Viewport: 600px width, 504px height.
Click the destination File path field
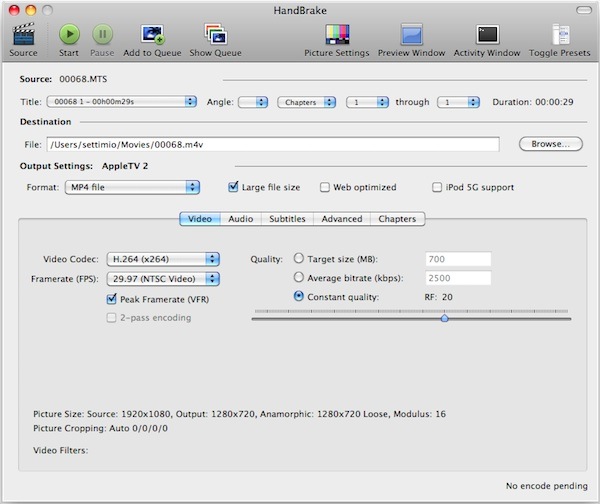click(273, 144)
